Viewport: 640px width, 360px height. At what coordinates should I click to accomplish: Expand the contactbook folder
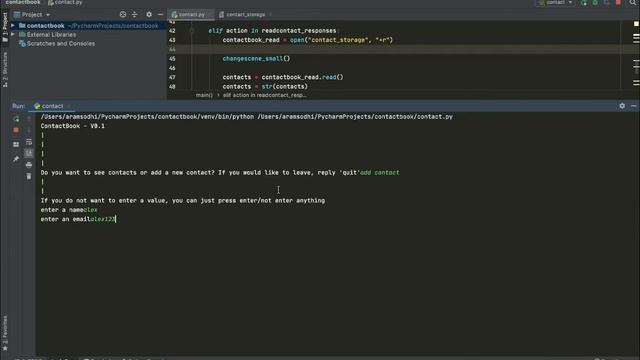[13, 25]
